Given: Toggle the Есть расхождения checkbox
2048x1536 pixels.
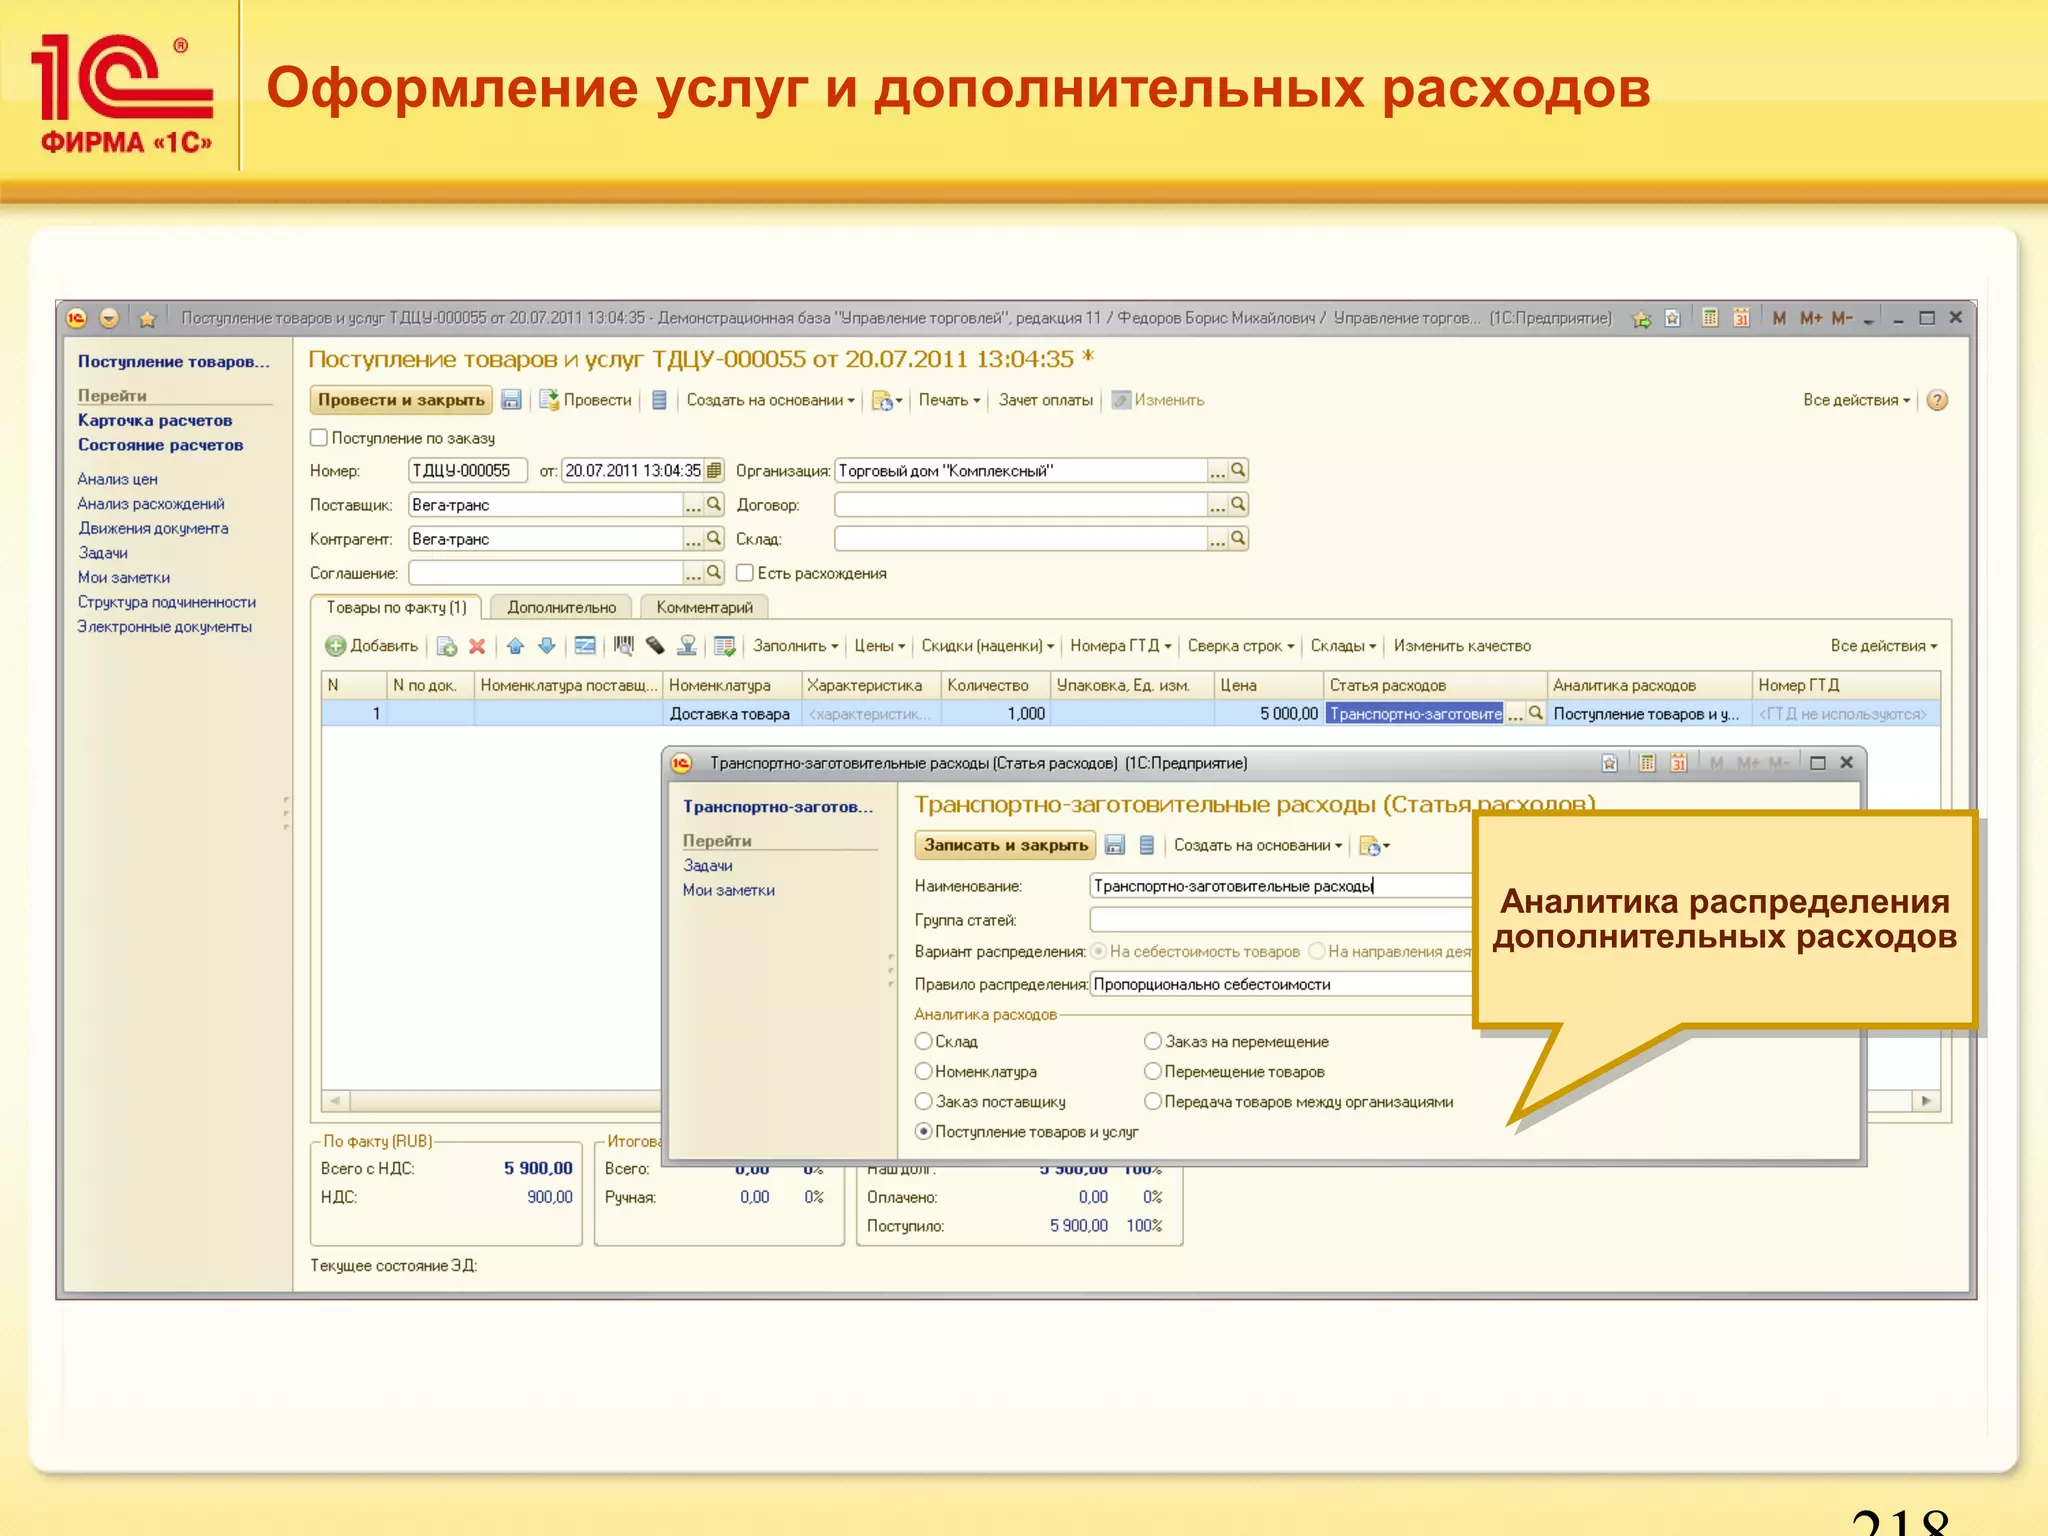Looking at the screenshot, I should (745, 572).
